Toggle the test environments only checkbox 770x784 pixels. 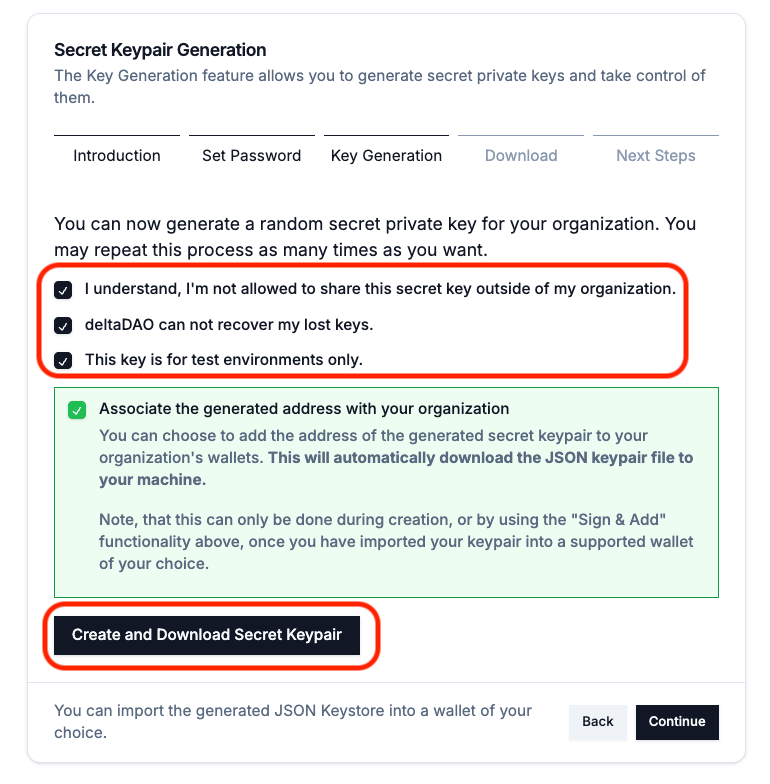click(63, 360)
